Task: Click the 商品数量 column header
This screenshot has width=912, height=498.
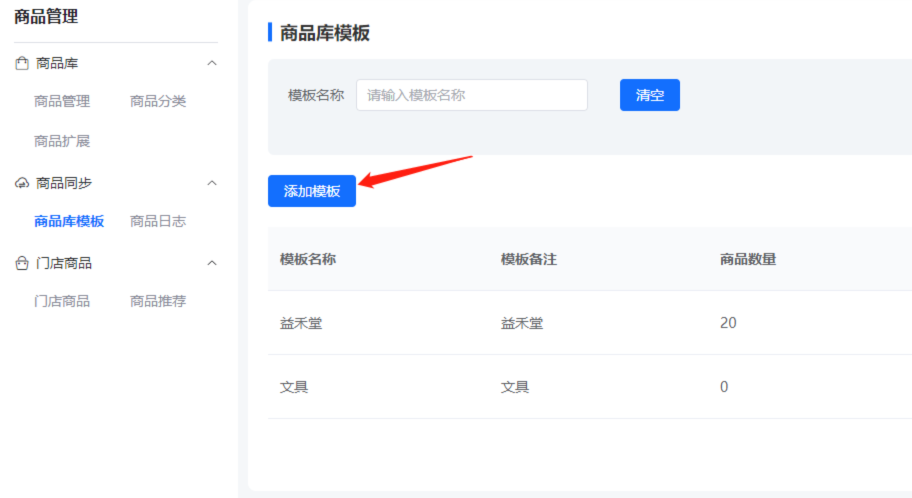Action: pos(748,259)
